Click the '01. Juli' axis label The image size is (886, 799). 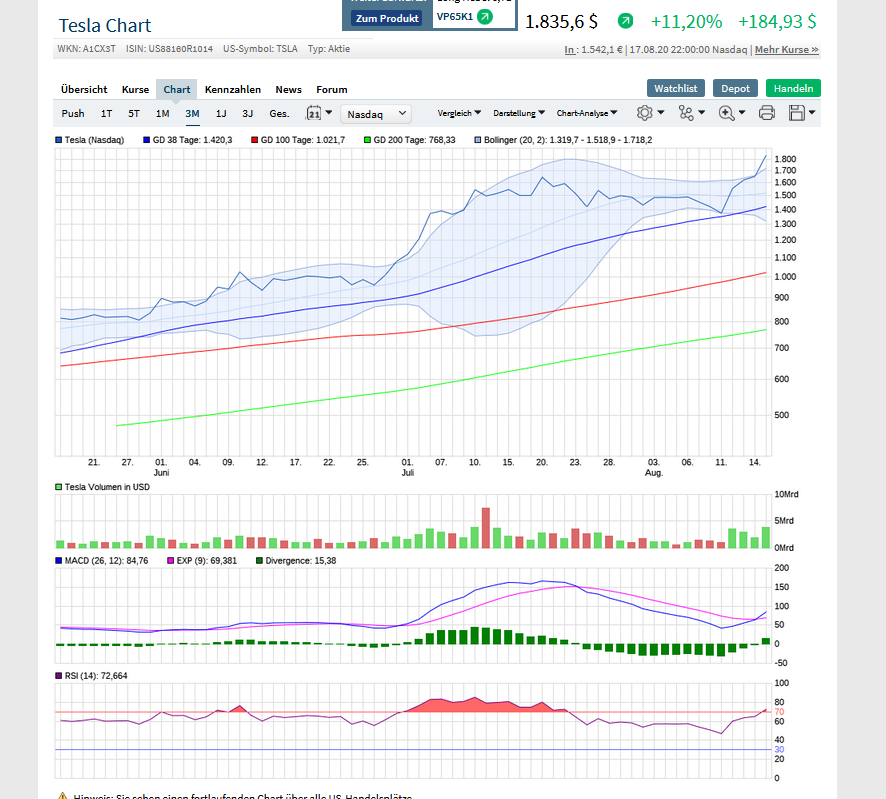[407, 467]
